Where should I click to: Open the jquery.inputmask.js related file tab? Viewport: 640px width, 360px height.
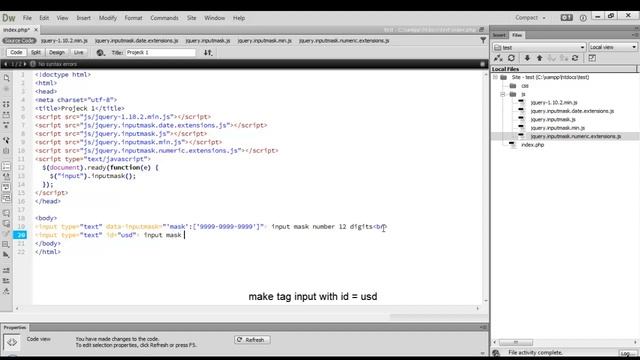click(208, 40)
